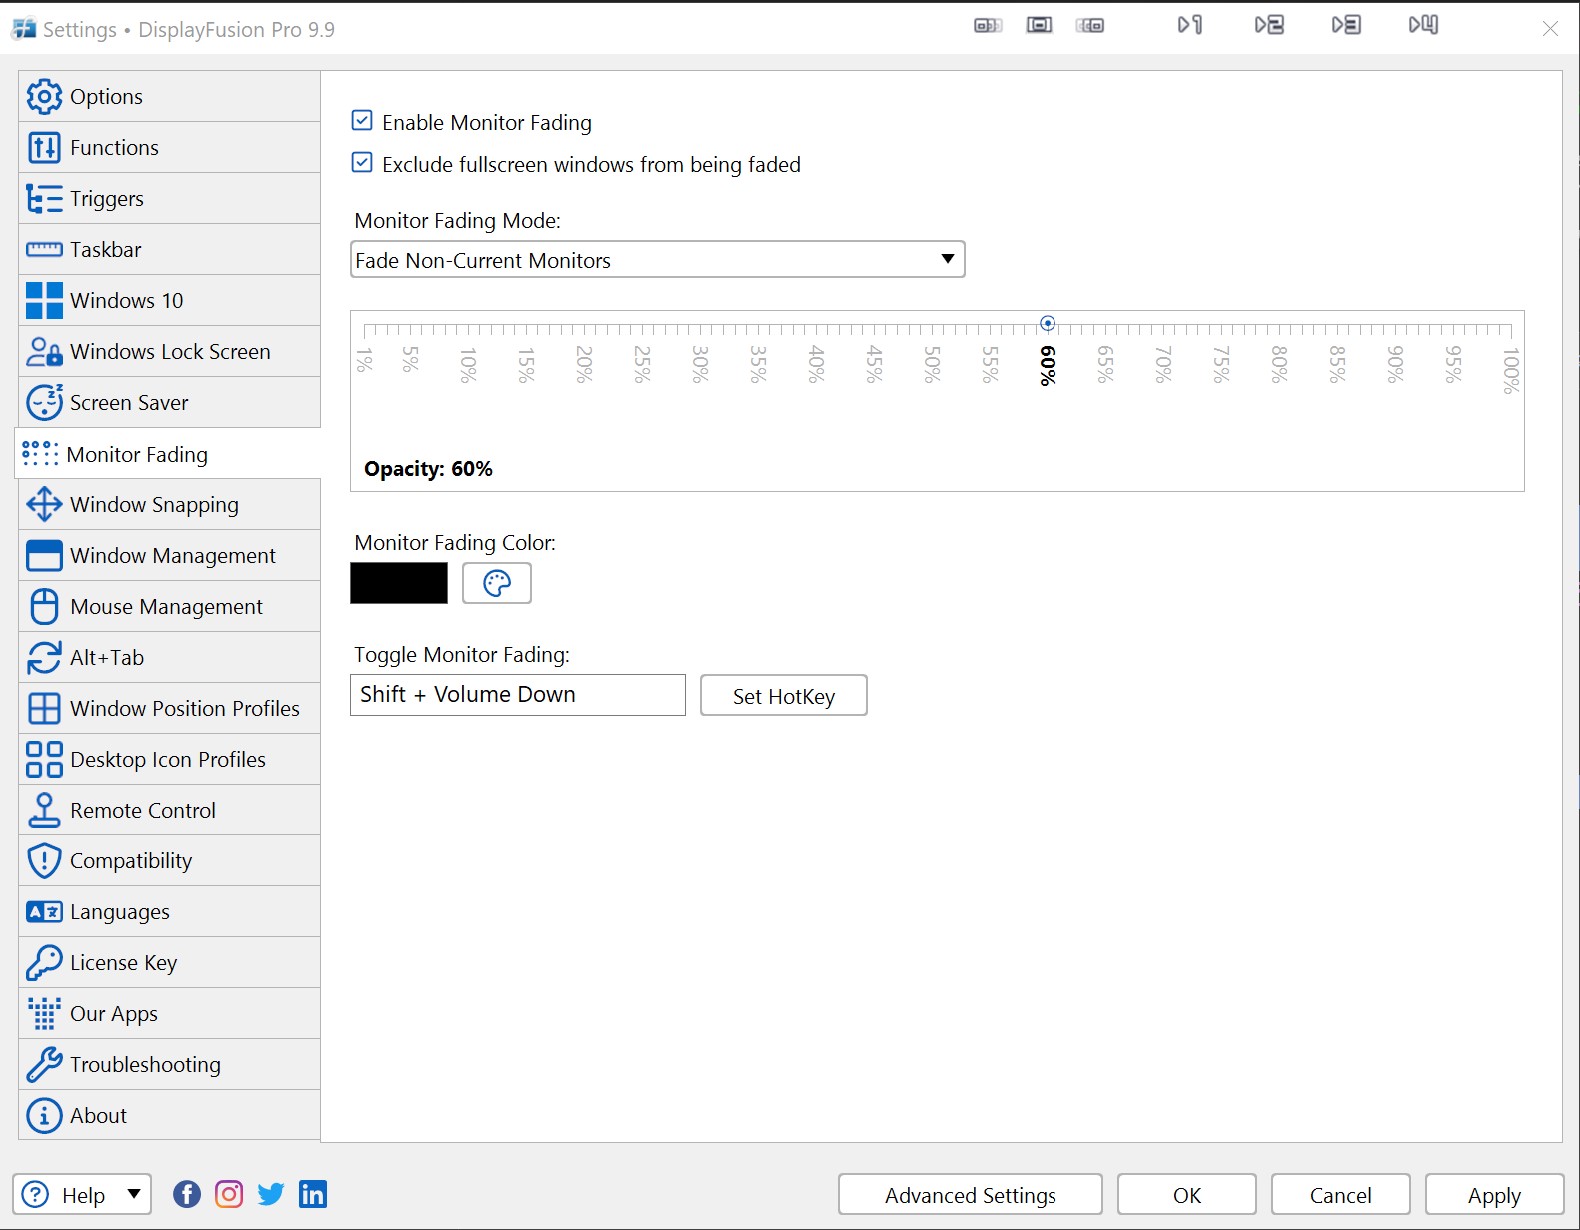The height and width of the screenshot is (1230, 1580).
Task: Open the color palette picker icon
Action: tap(497, 583)
